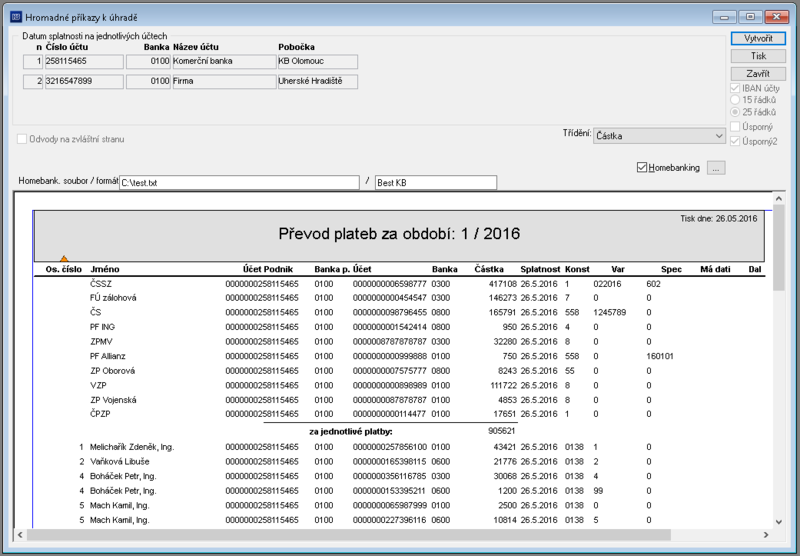This screenshot has width=800, height=556.
Task: Click the vertical scrollbar up arrow
Action: click(779, 198)
